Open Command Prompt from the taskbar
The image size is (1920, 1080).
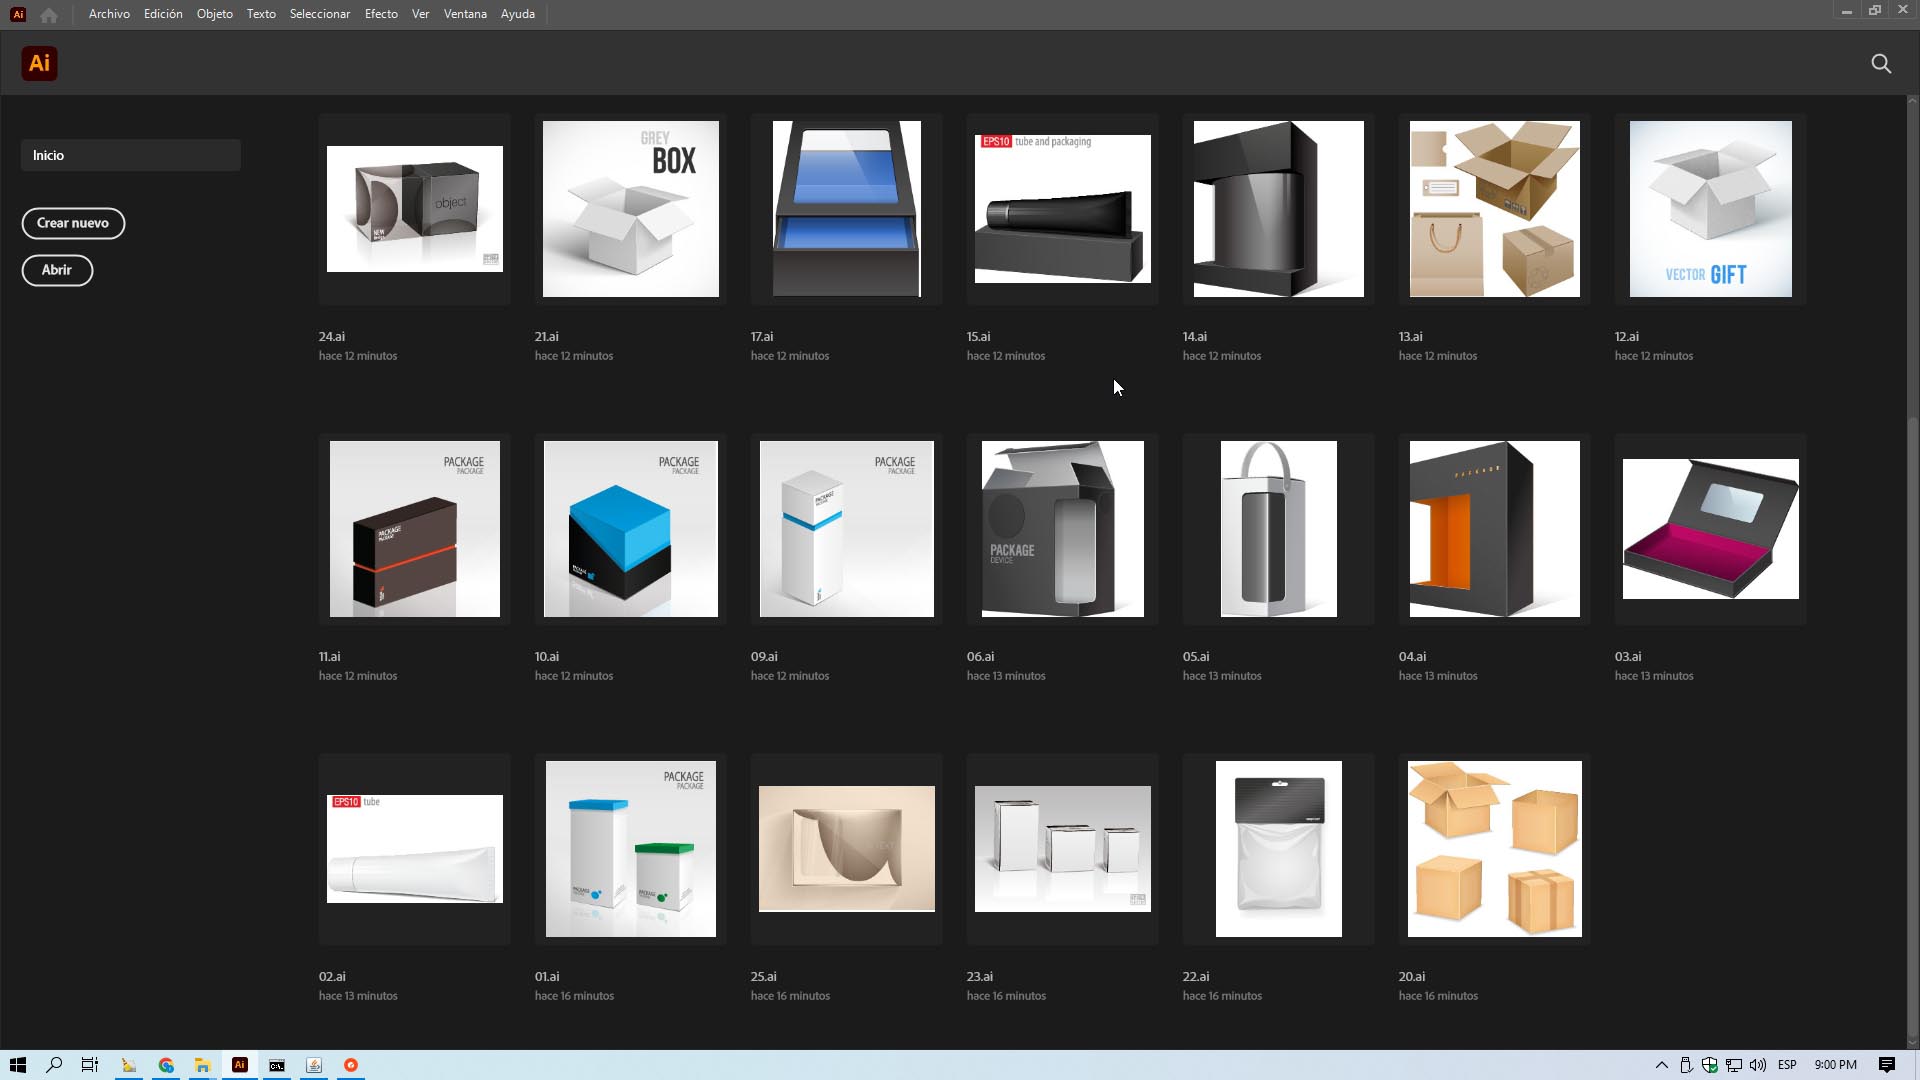click(277, 1065)
